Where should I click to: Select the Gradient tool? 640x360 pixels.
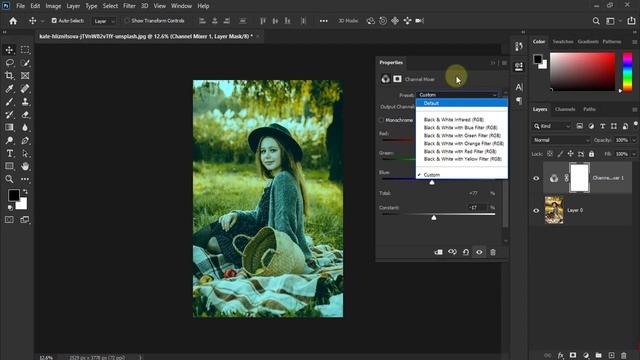[9, 127]
